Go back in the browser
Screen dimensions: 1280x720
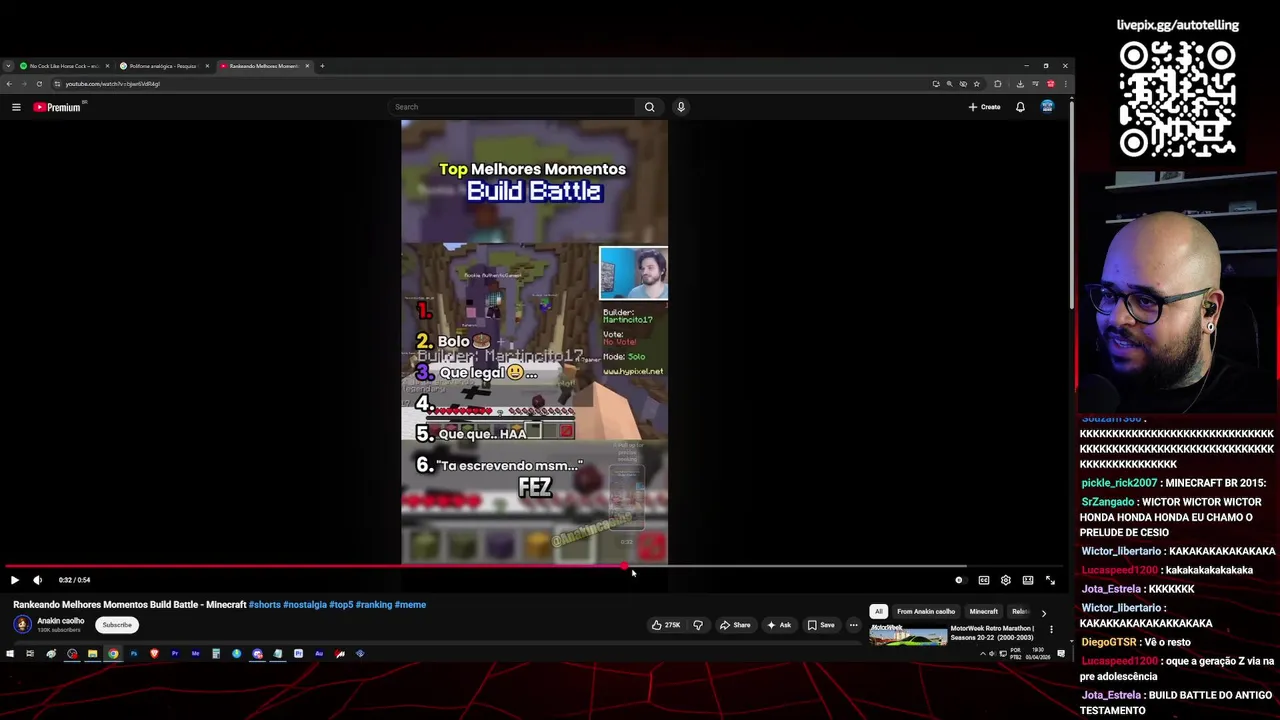click(9, 84)
